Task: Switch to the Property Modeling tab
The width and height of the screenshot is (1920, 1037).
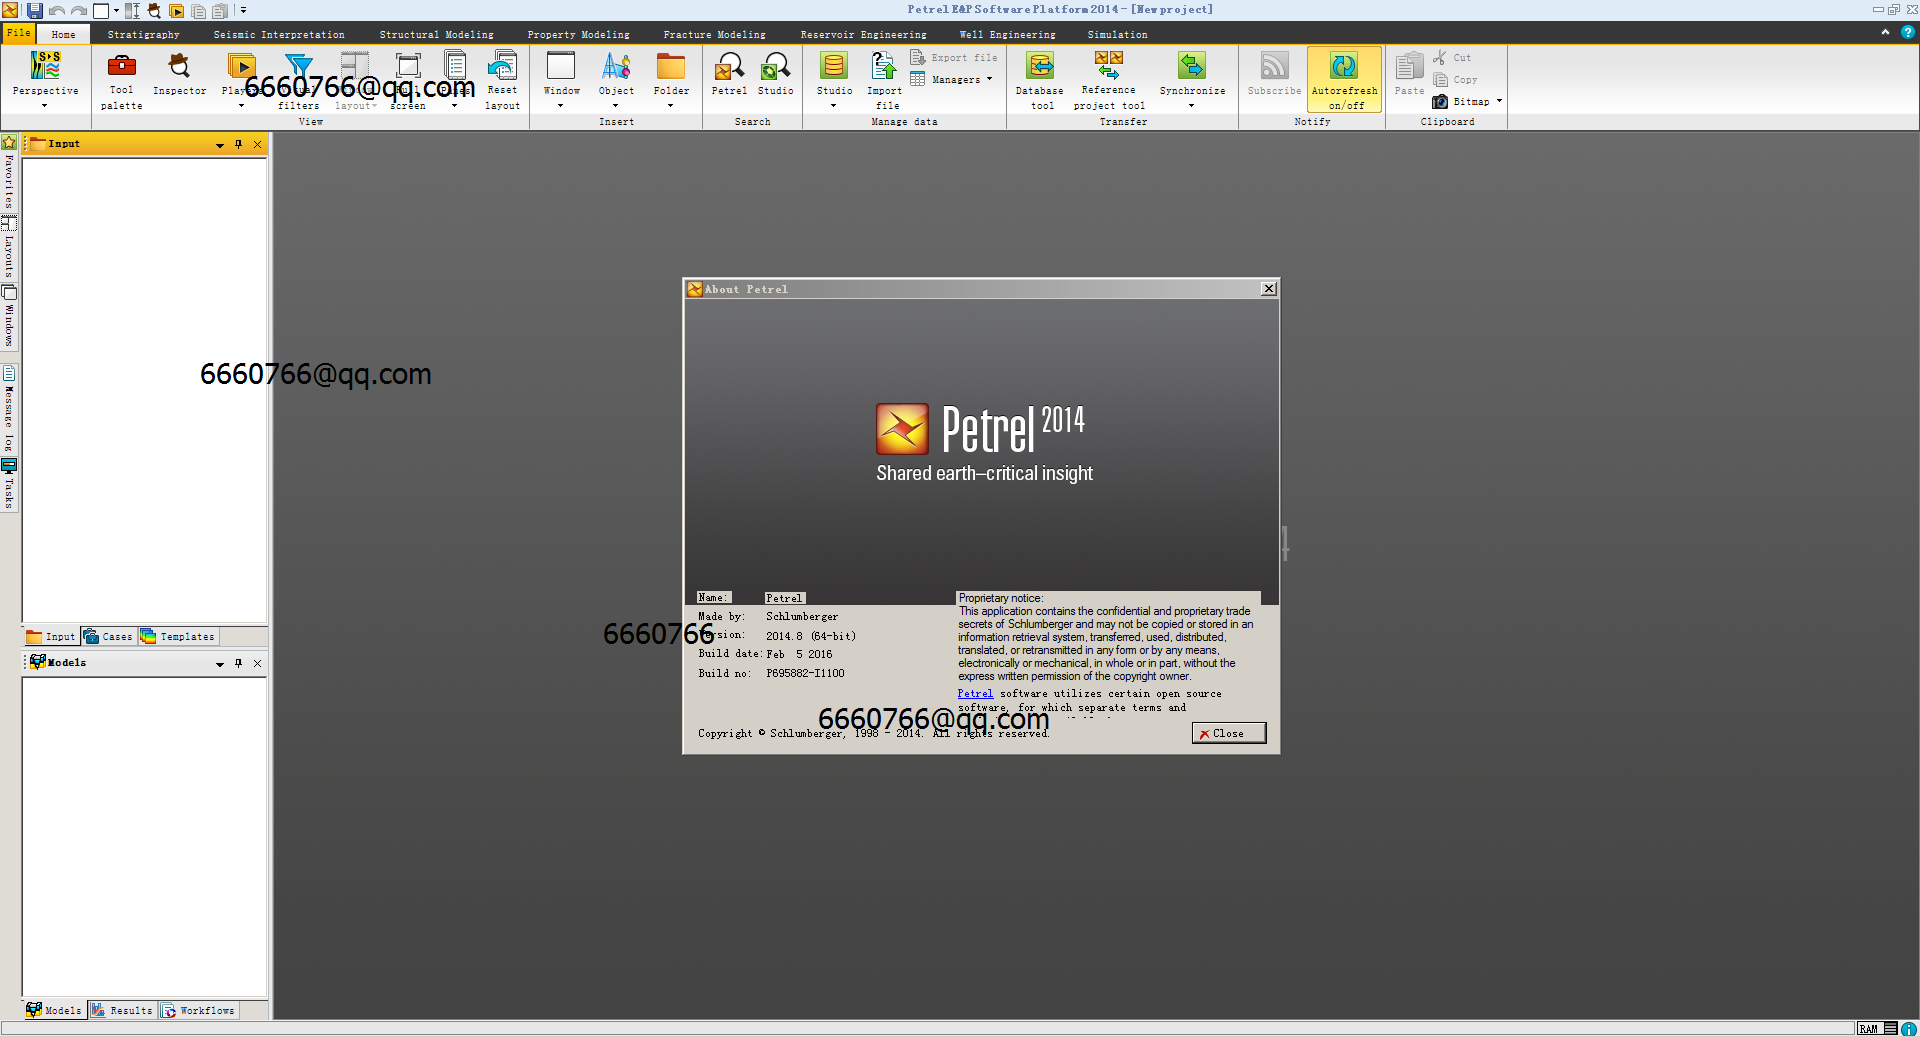Action: (579, 34)
